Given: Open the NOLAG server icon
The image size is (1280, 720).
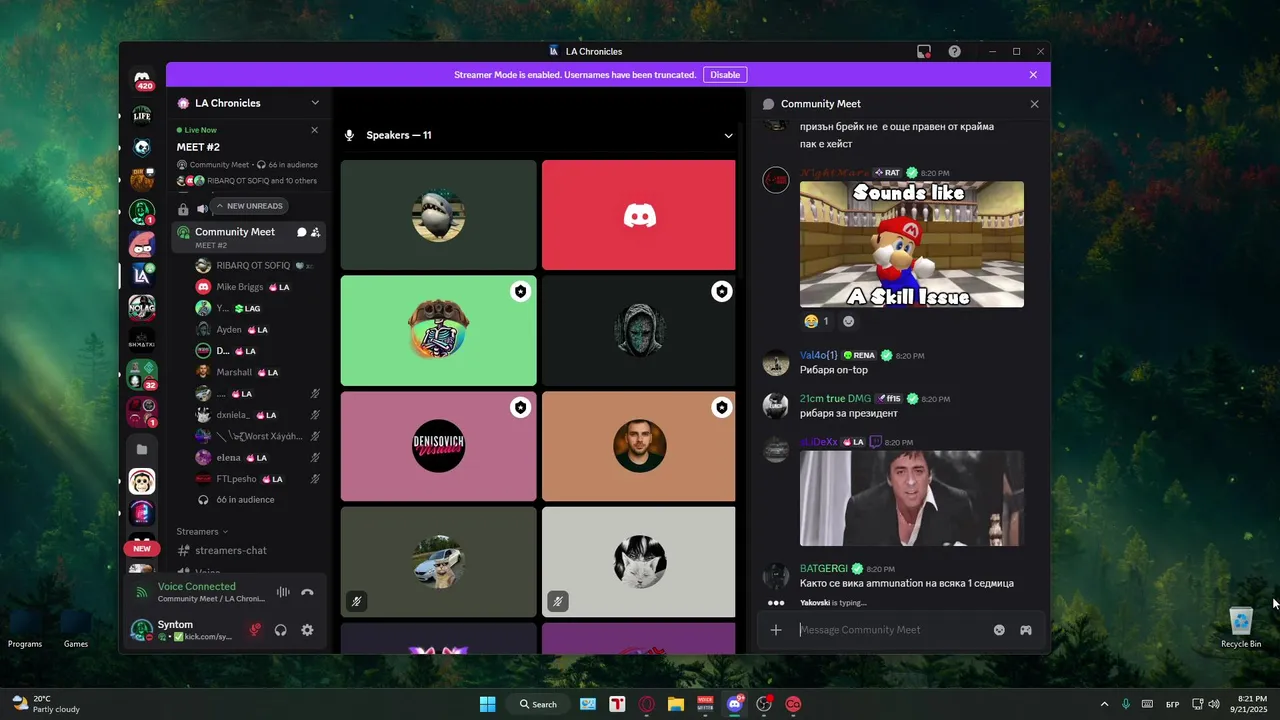Looking at the screenshot, I should tap(142, 308).
